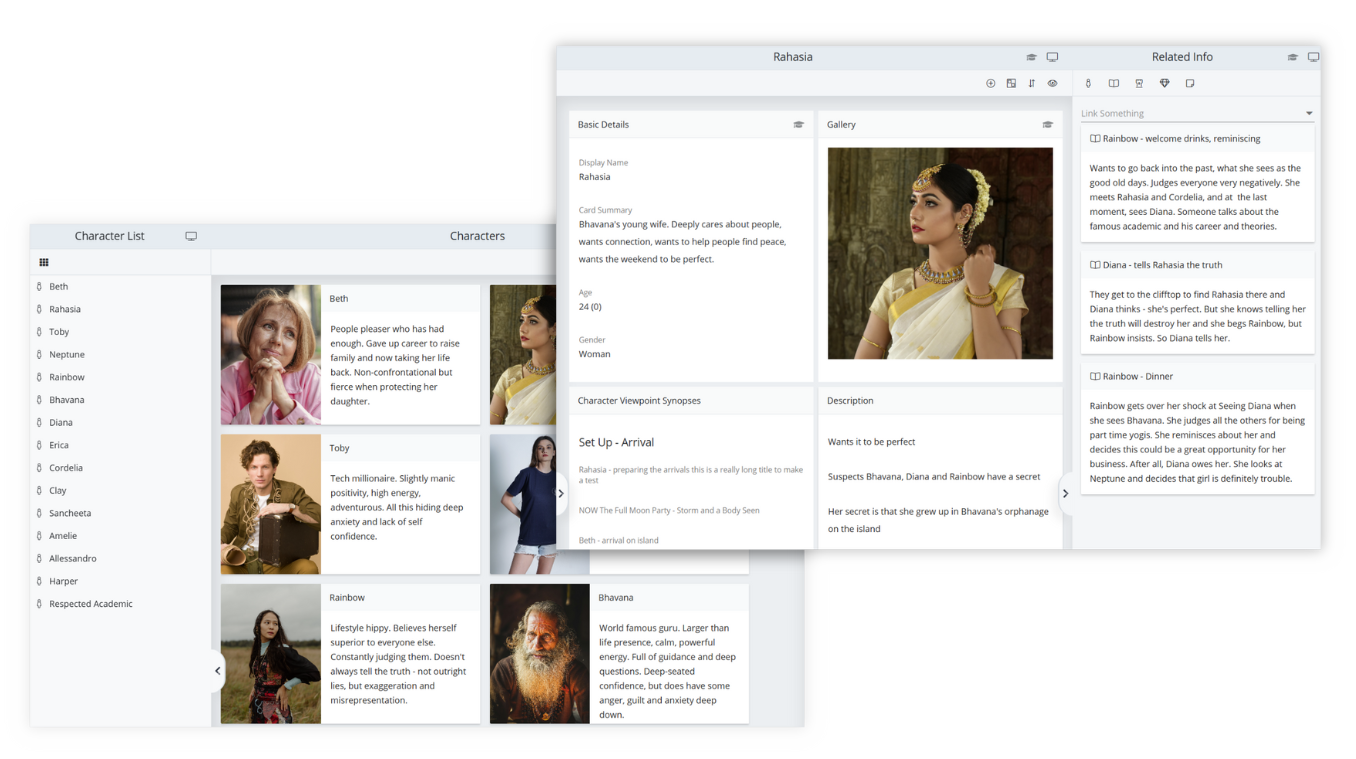Click monitor icon beside Character List title
The image size is (1356, 759).
coord(191,236)
